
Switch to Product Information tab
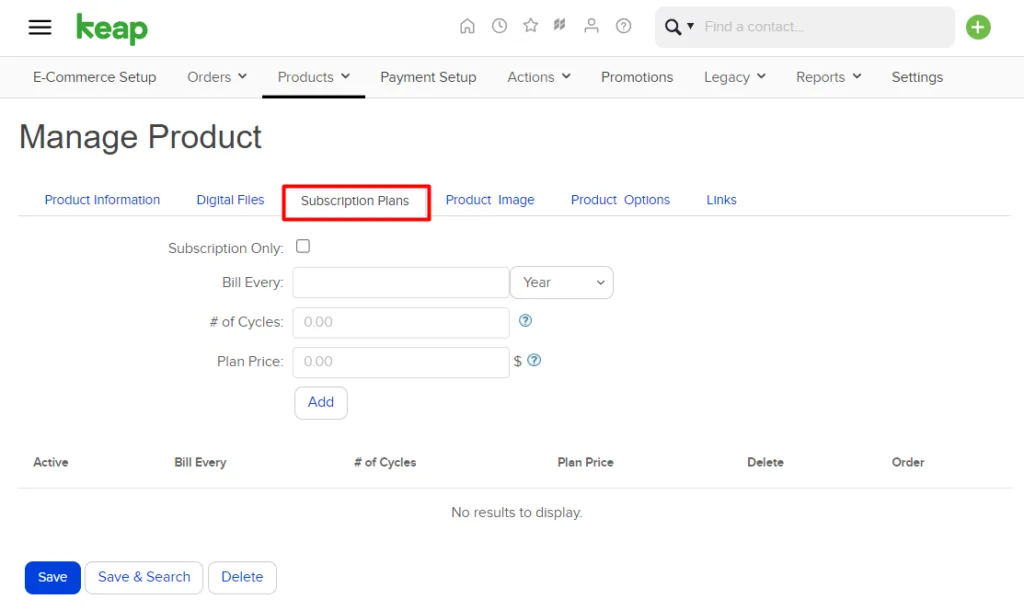102,200
